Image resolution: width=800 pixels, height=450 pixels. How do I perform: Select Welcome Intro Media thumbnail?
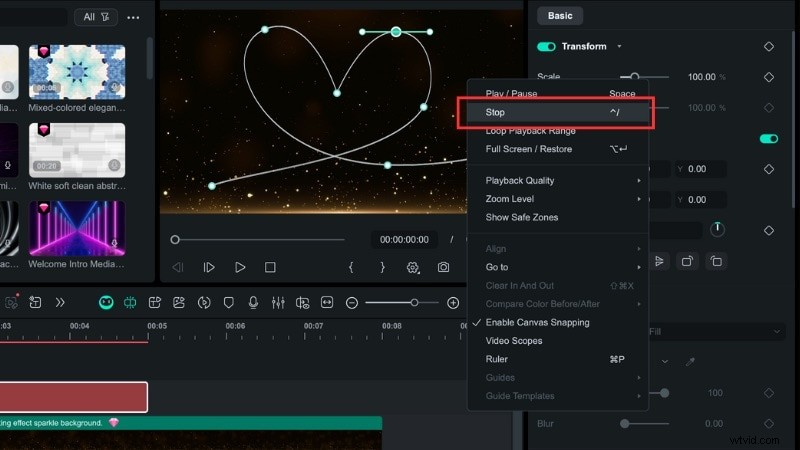77,228
